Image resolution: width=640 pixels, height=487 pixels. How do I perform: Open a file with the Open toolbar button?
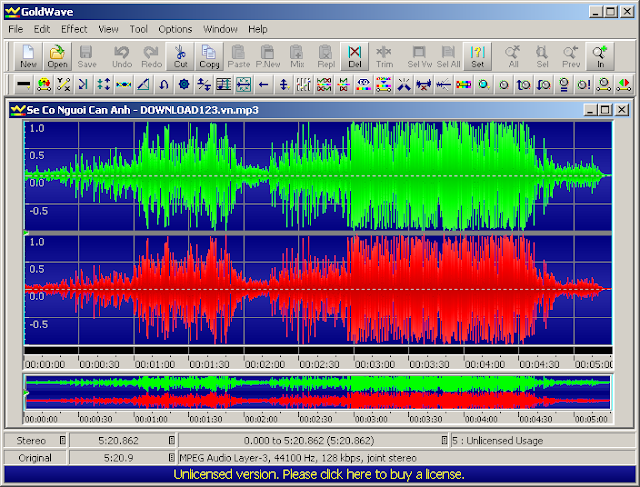(x=57, y=56)
